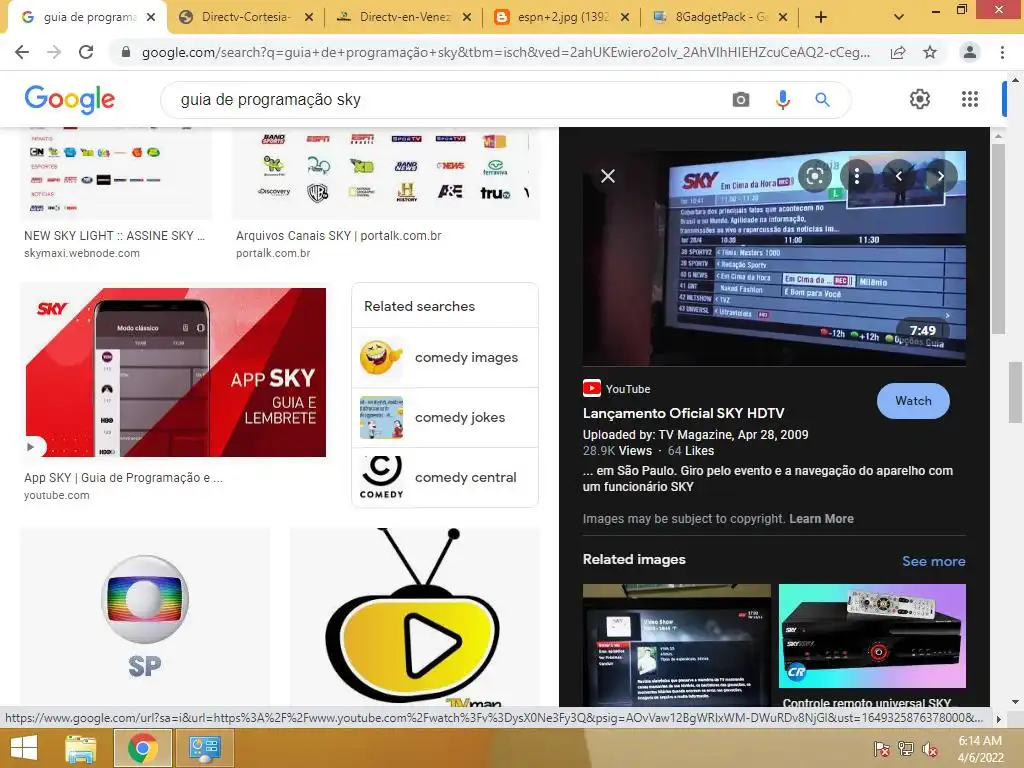Open preview image more options menu
The image size is (1024, 768).
[857, 176]
